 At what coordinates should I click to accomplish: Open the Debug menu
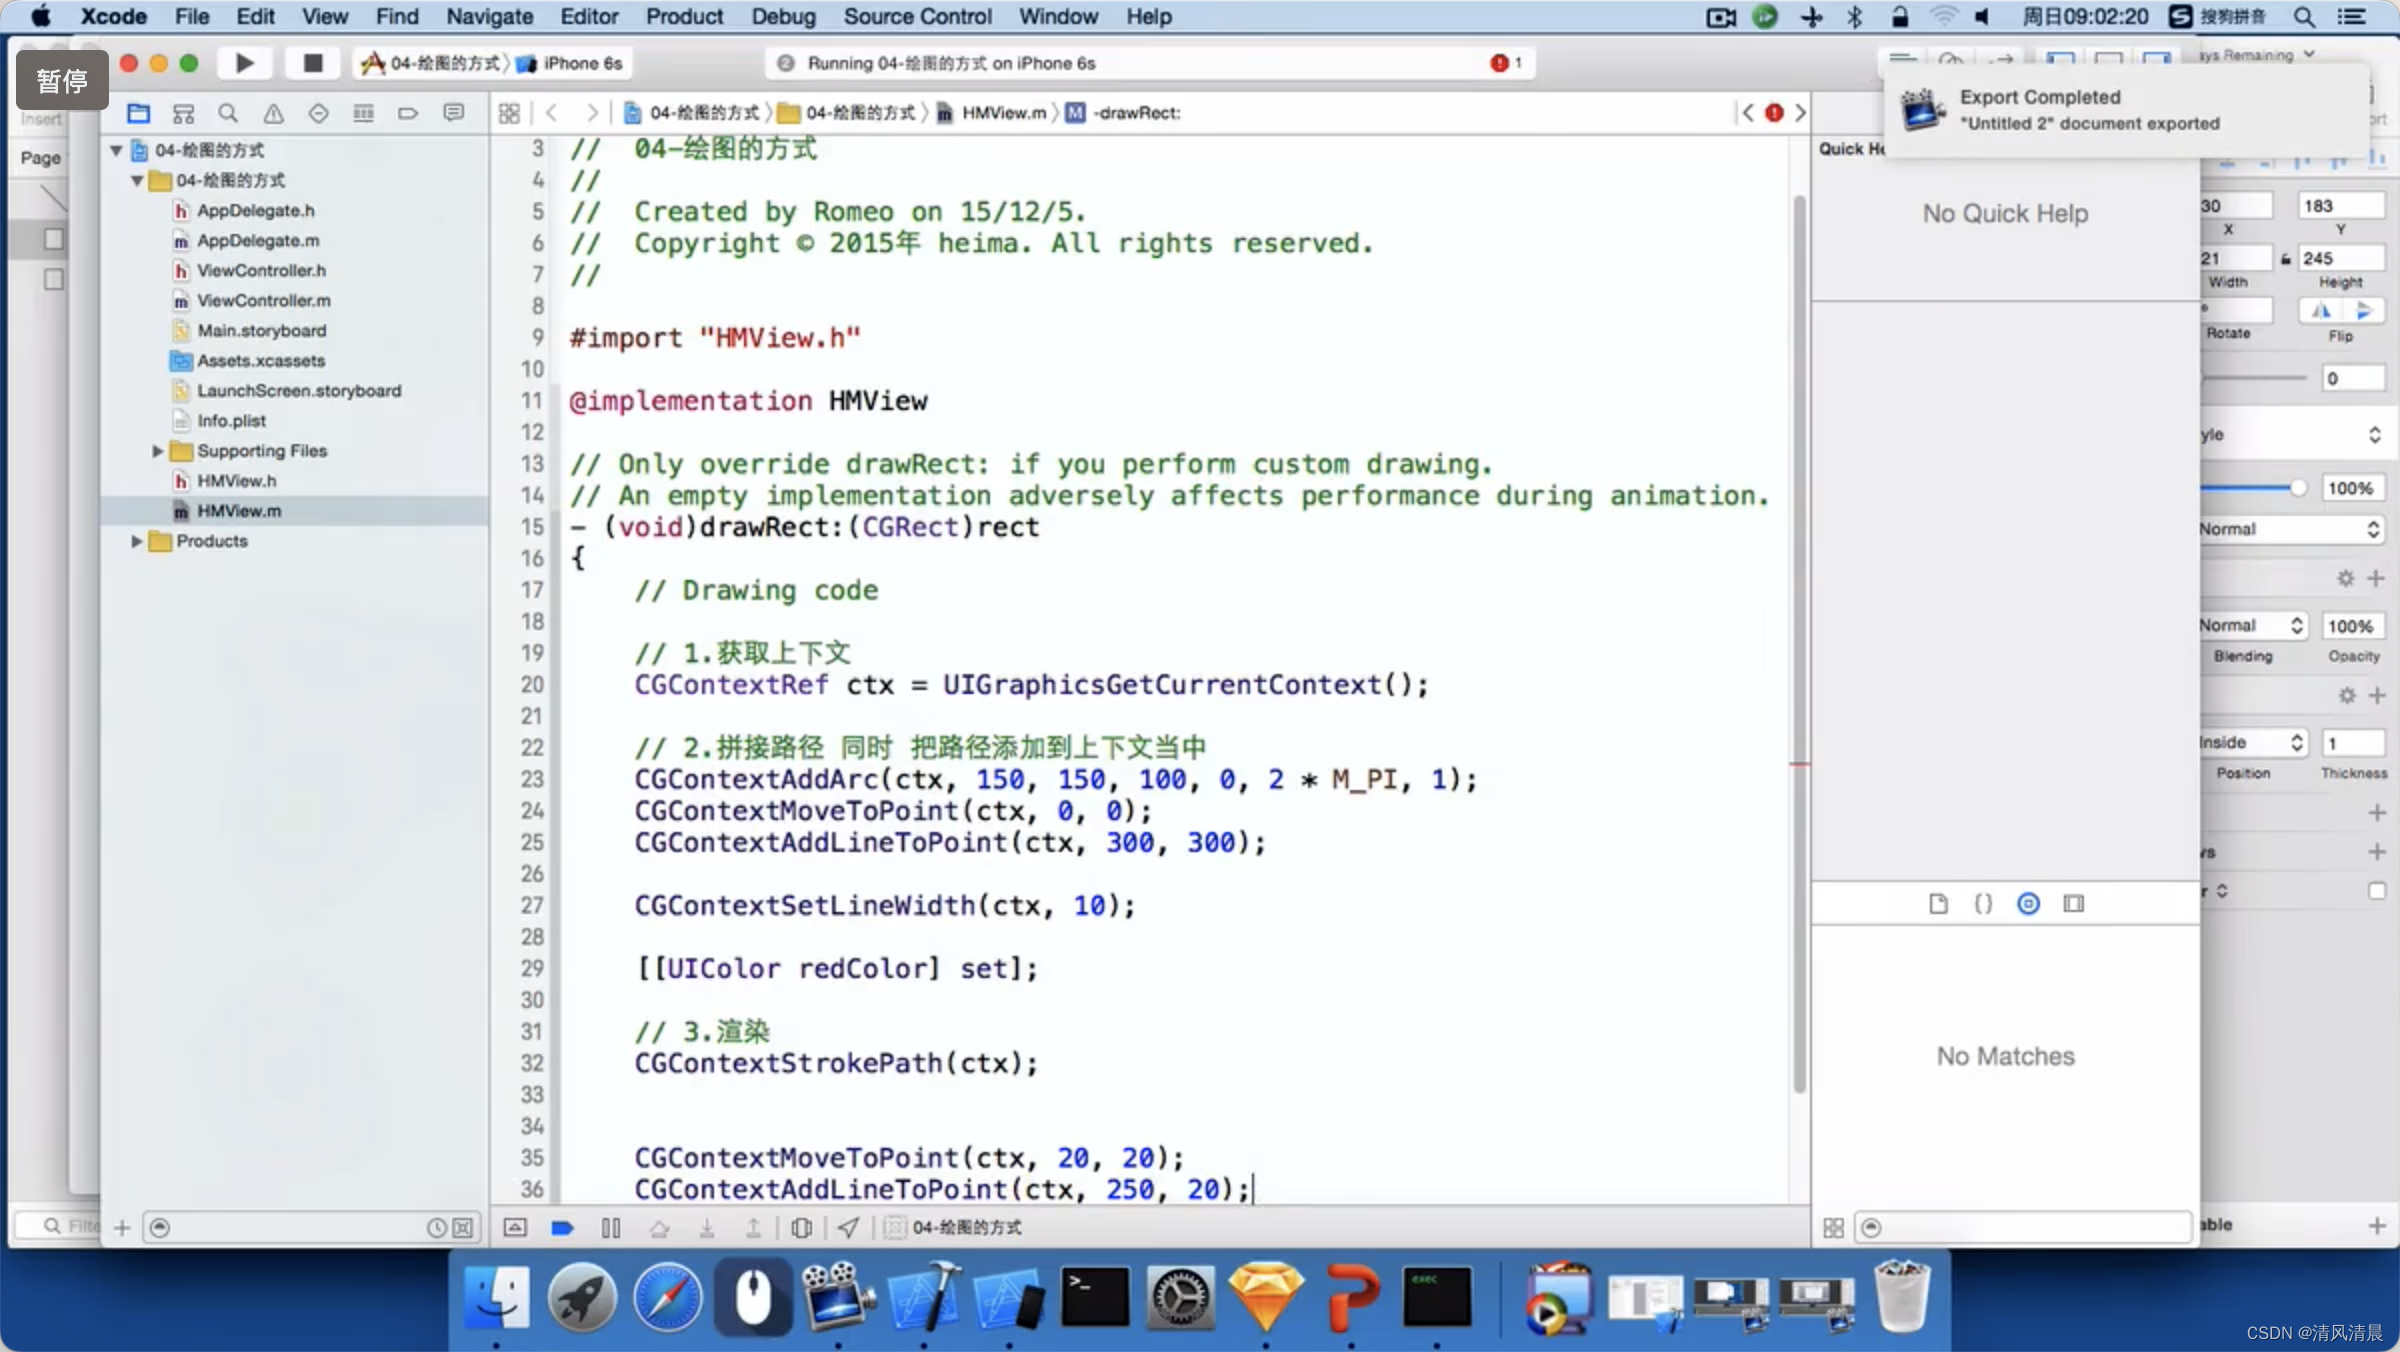[x=783, y=16]
